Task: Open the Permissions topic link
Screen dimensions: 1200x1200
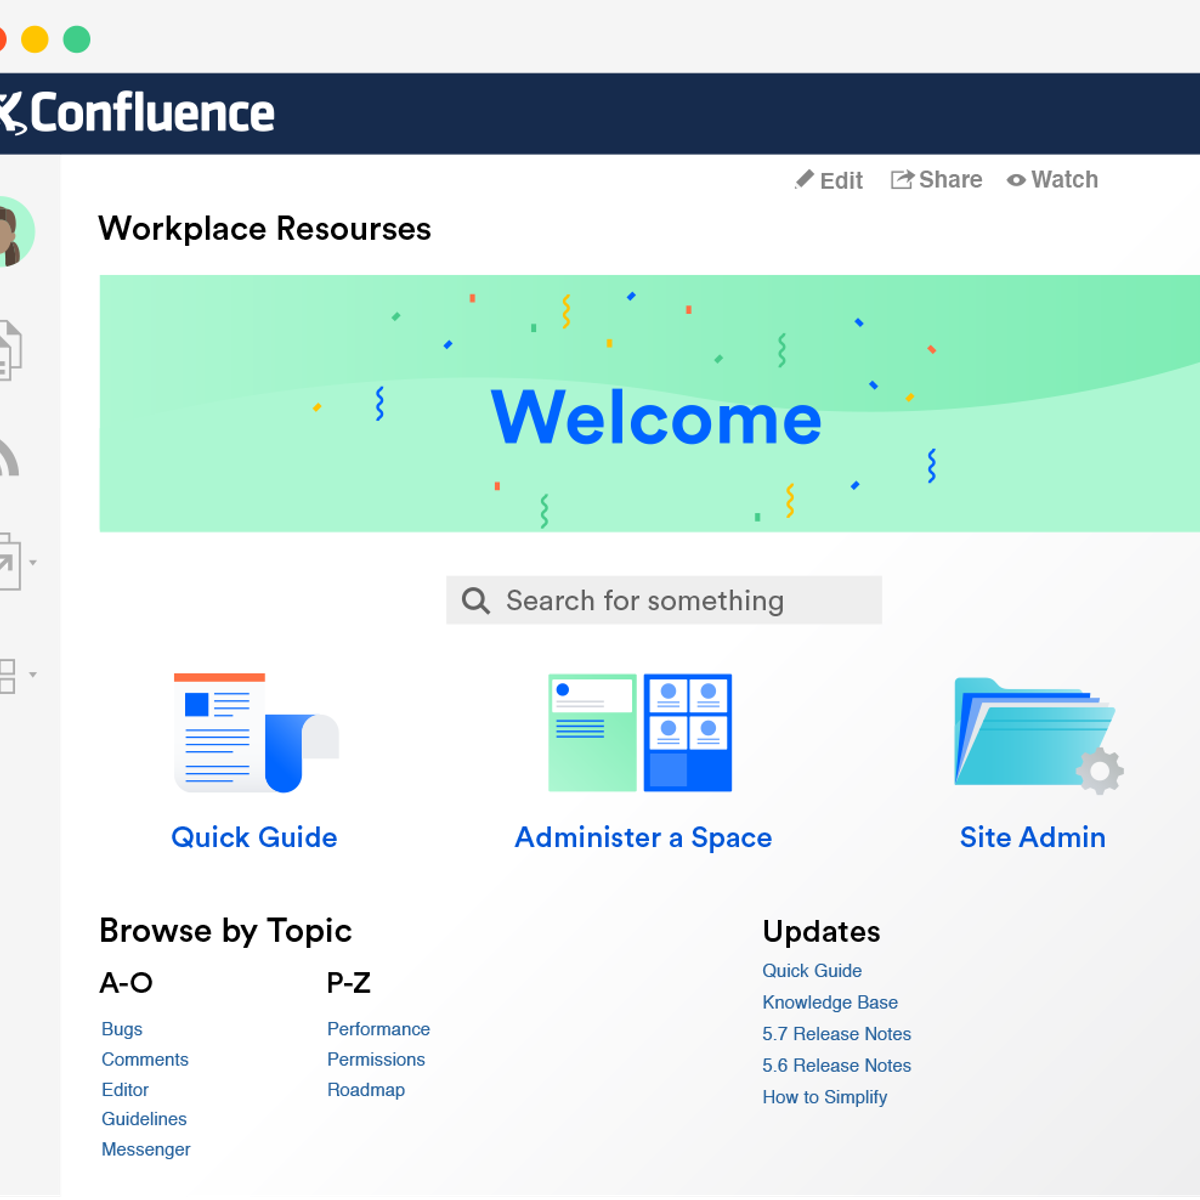Action: pos(375,1059)
